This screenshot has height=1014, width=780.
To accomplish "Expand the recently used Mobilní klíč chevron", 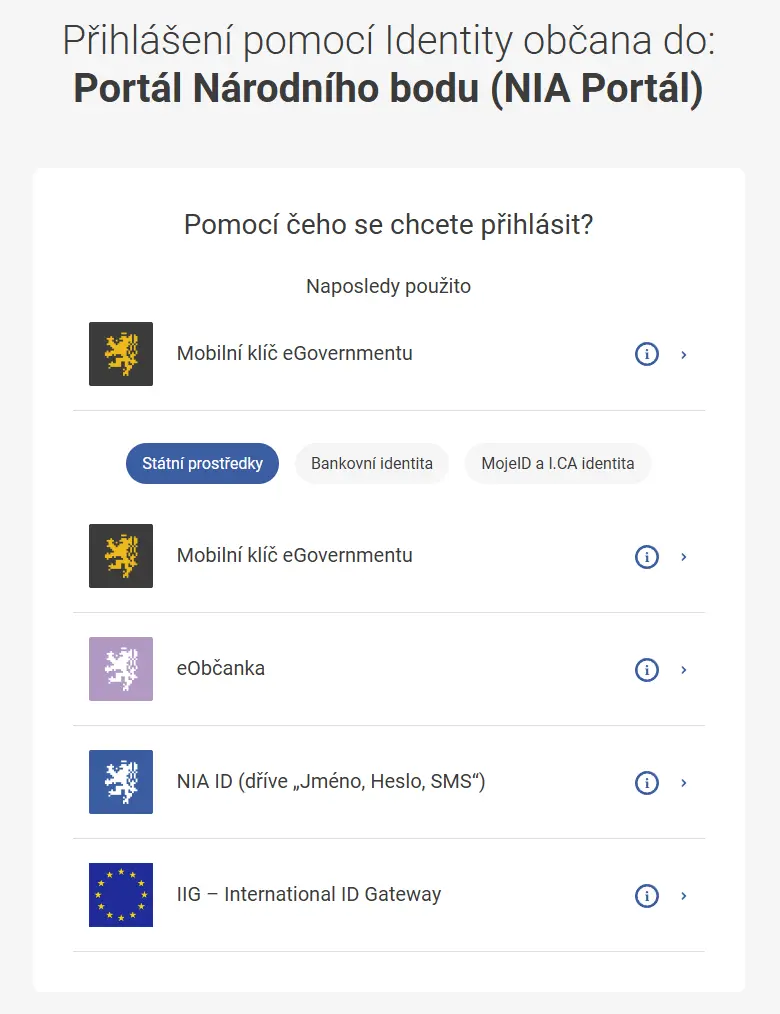I will [x=684, y=354].
